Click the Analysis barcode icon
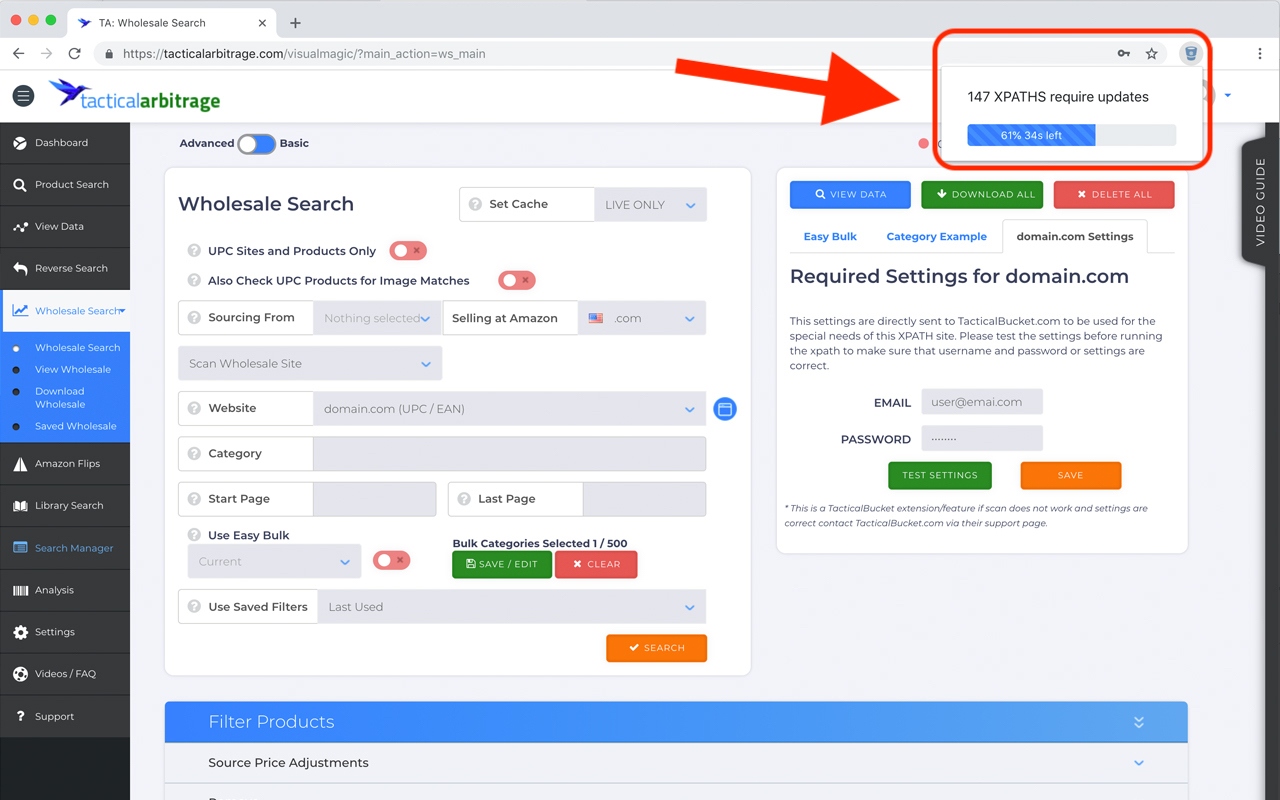Image resolution: width=1280 pixels, height=800 pixels. [20, 590]
